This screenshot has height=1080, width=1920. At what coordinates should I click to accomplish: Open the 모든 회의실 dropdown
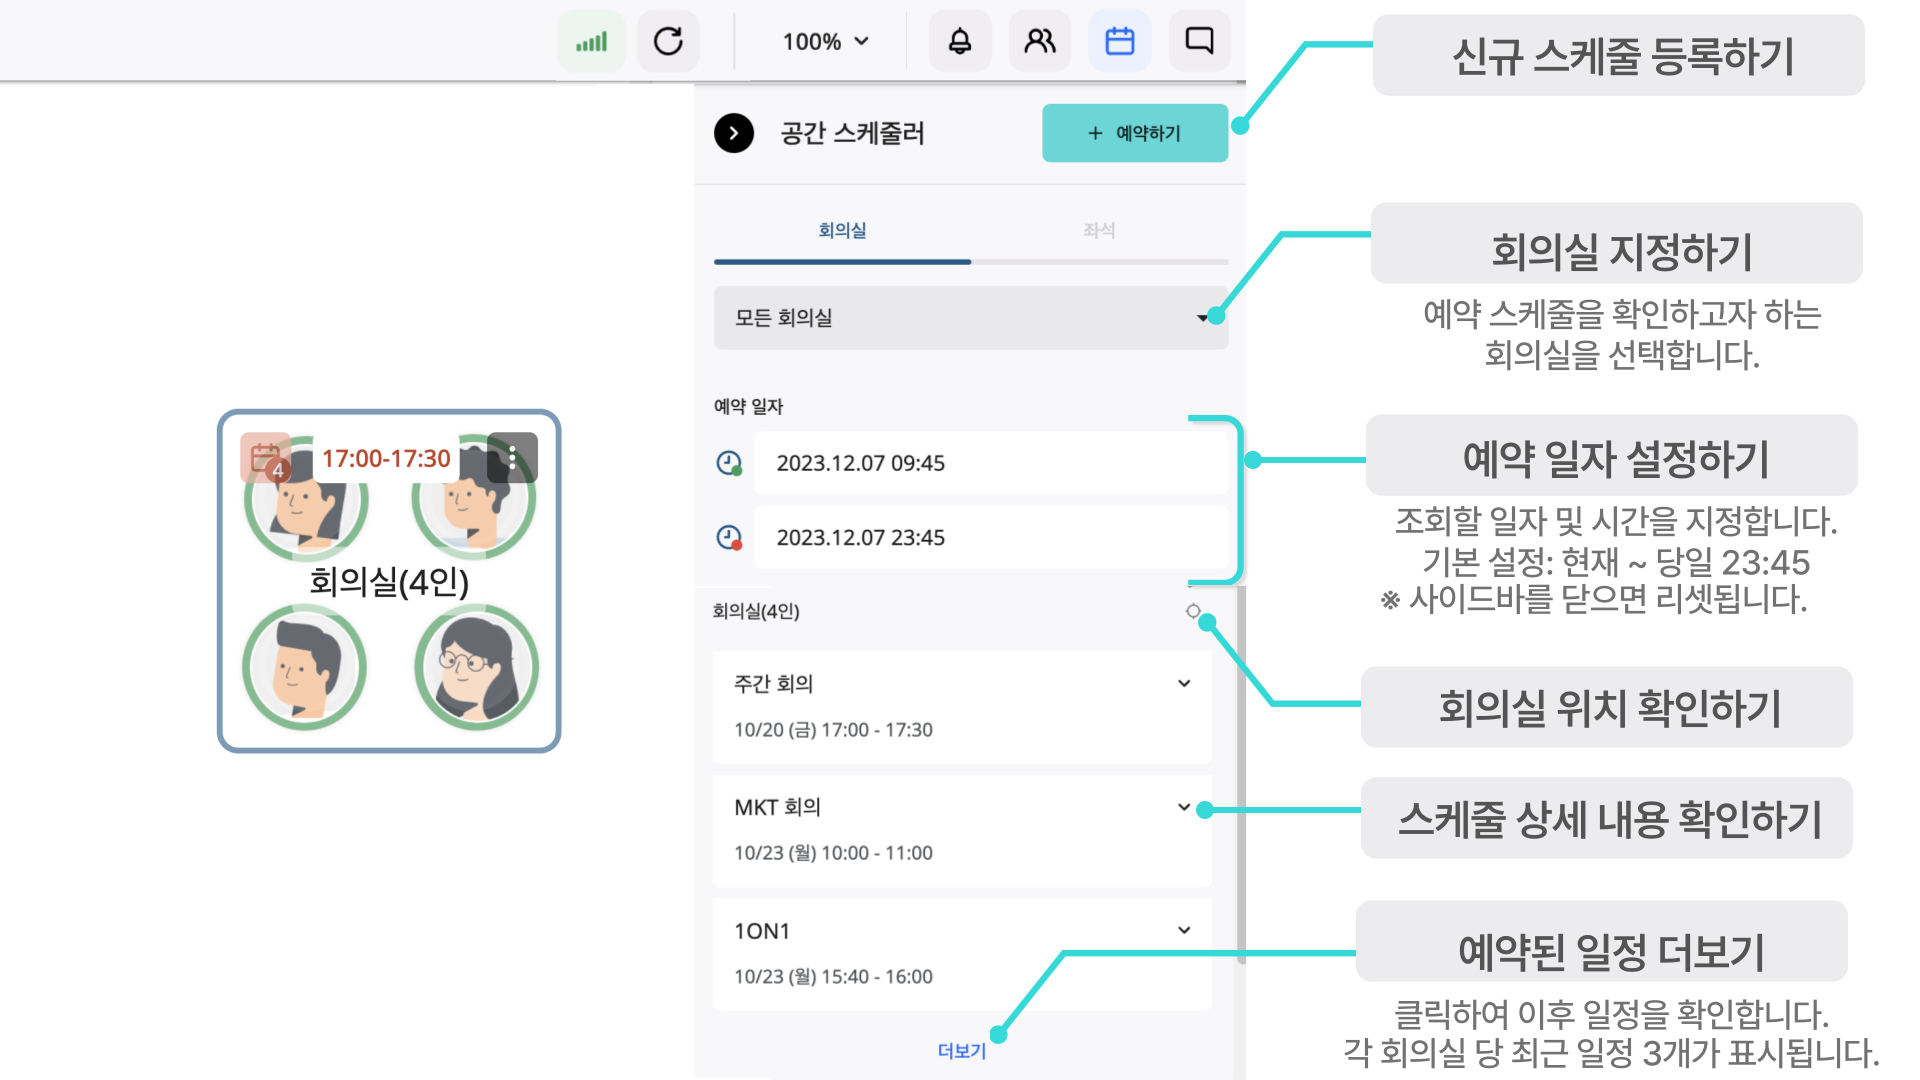coord(1199,318)
